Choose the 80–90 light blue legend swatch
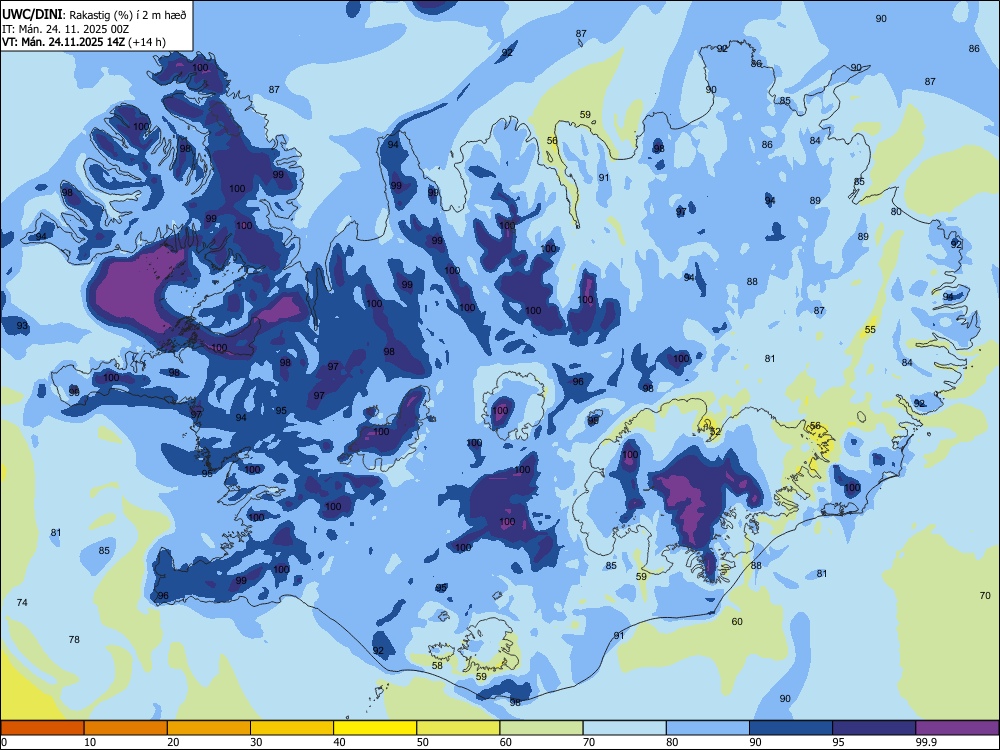This screenshot has width=1000, height=750. pyautogui.click(x=708, y=728)
